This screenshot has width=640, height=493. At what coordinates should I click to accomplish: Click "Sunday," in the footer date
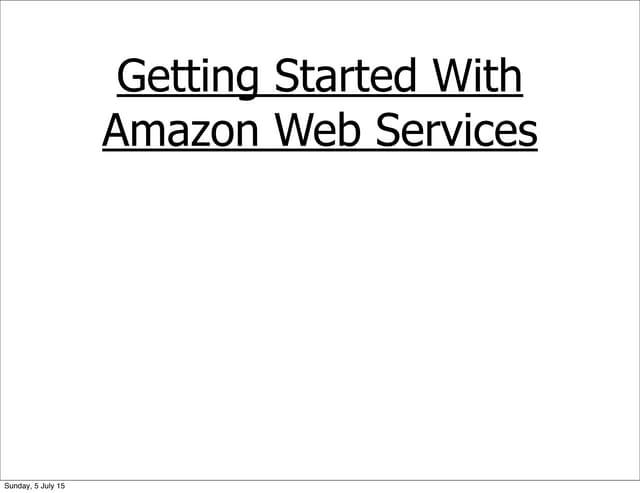tap(19, 486)
